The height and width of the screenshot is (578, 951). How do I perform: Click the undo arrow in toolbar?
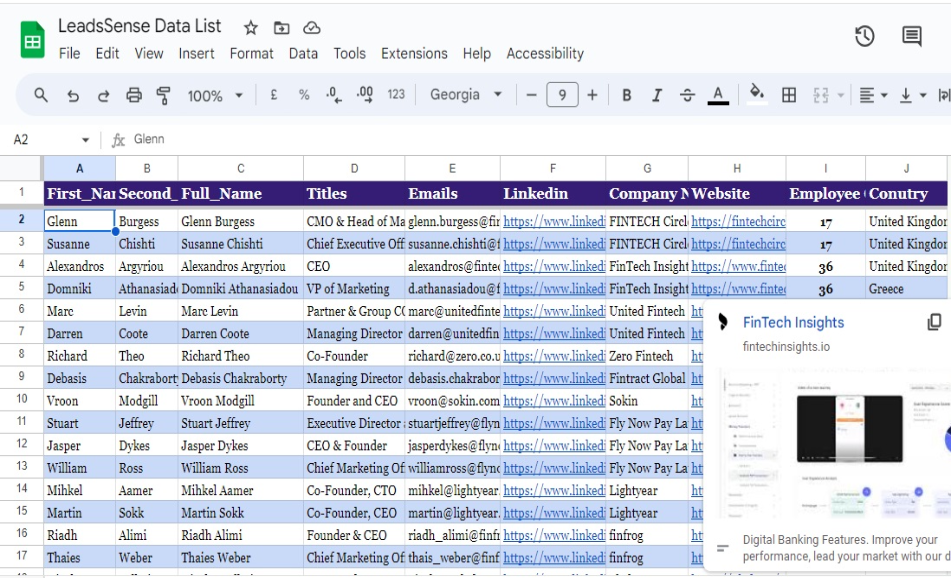click(72, 95)
